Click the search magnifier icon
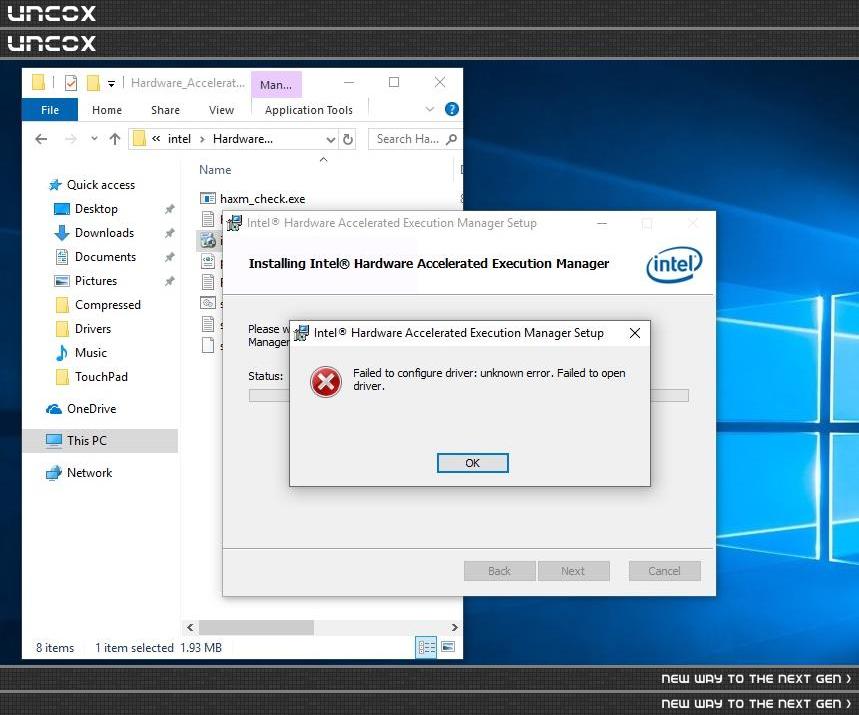 point(451,139)
